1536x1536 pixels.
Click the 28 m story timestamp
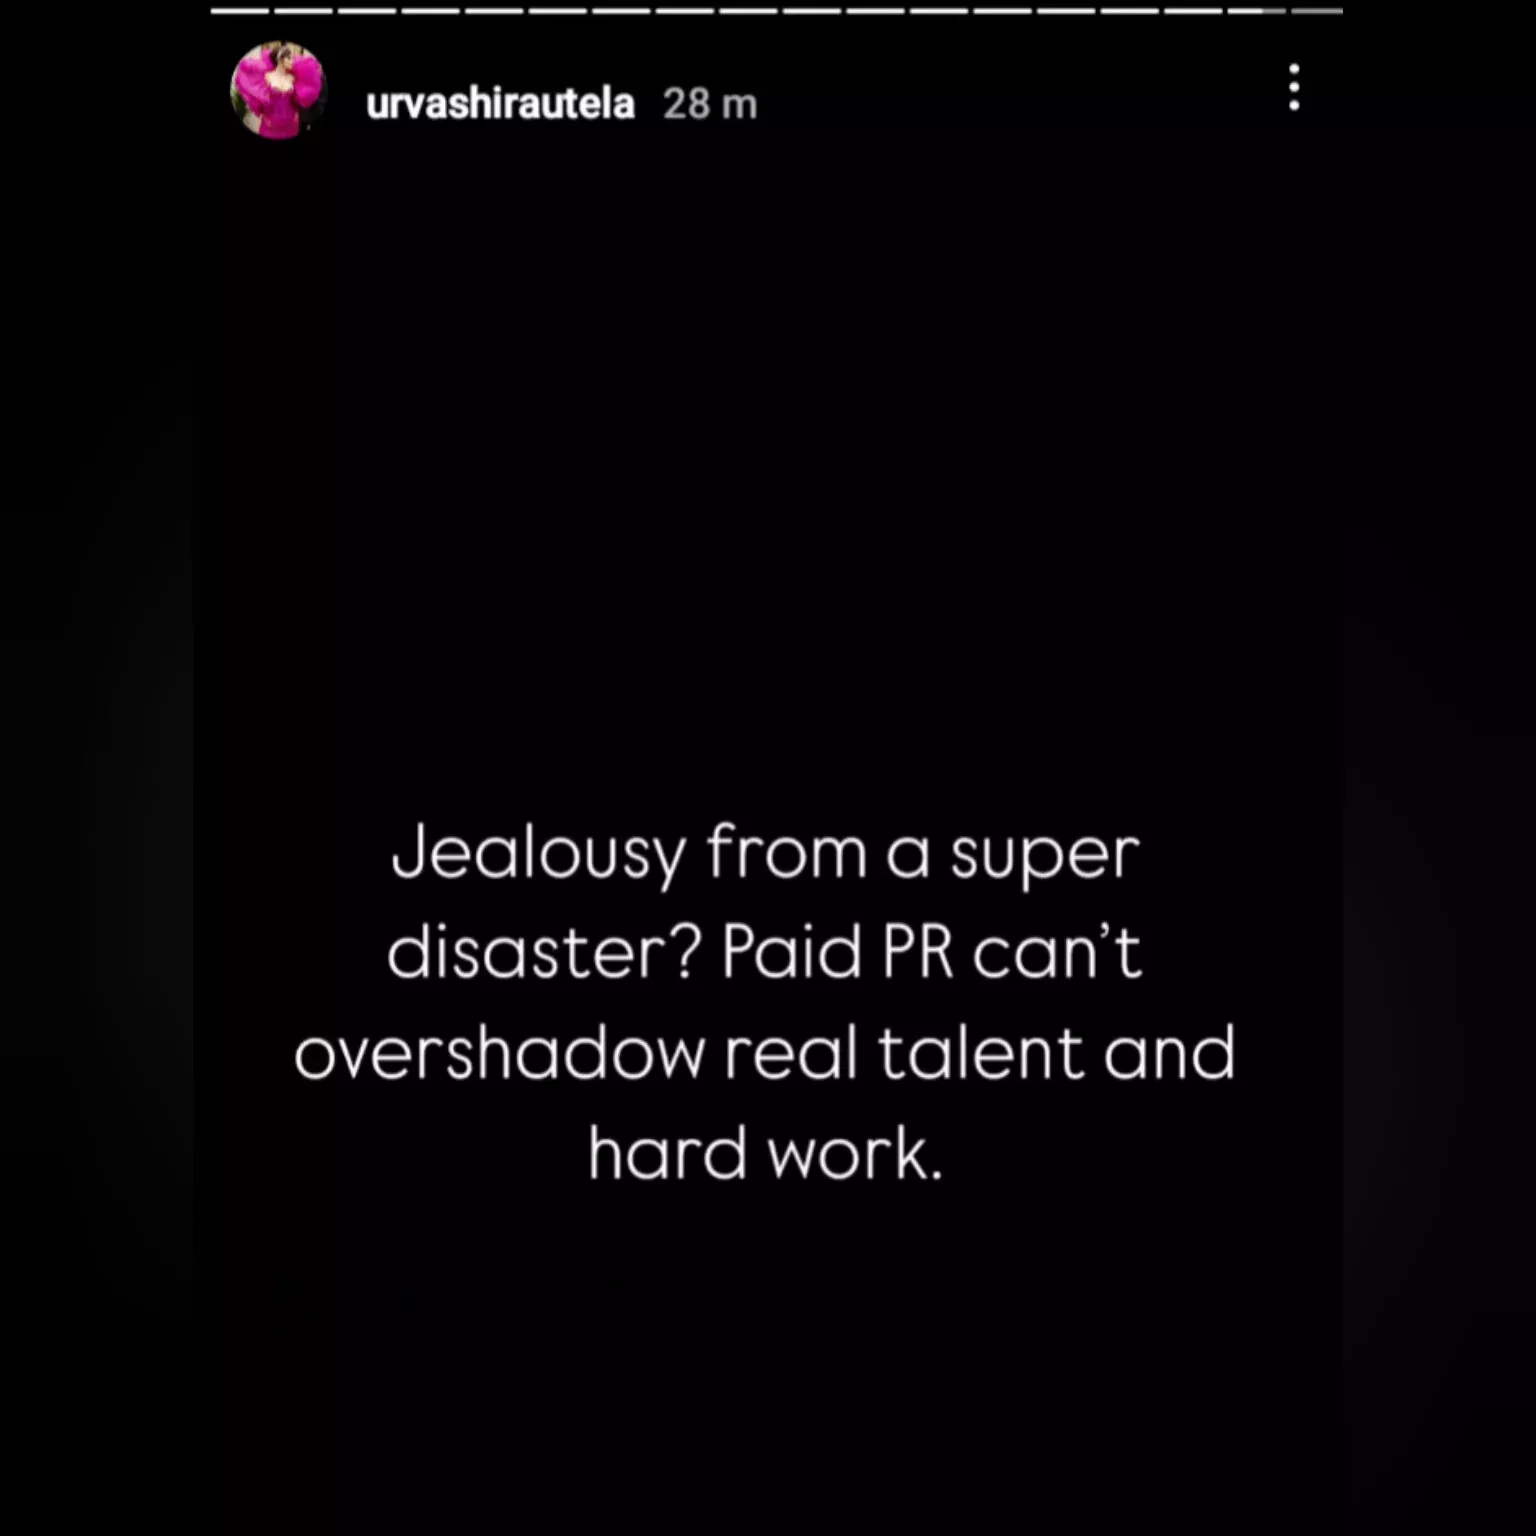[710, 104]
